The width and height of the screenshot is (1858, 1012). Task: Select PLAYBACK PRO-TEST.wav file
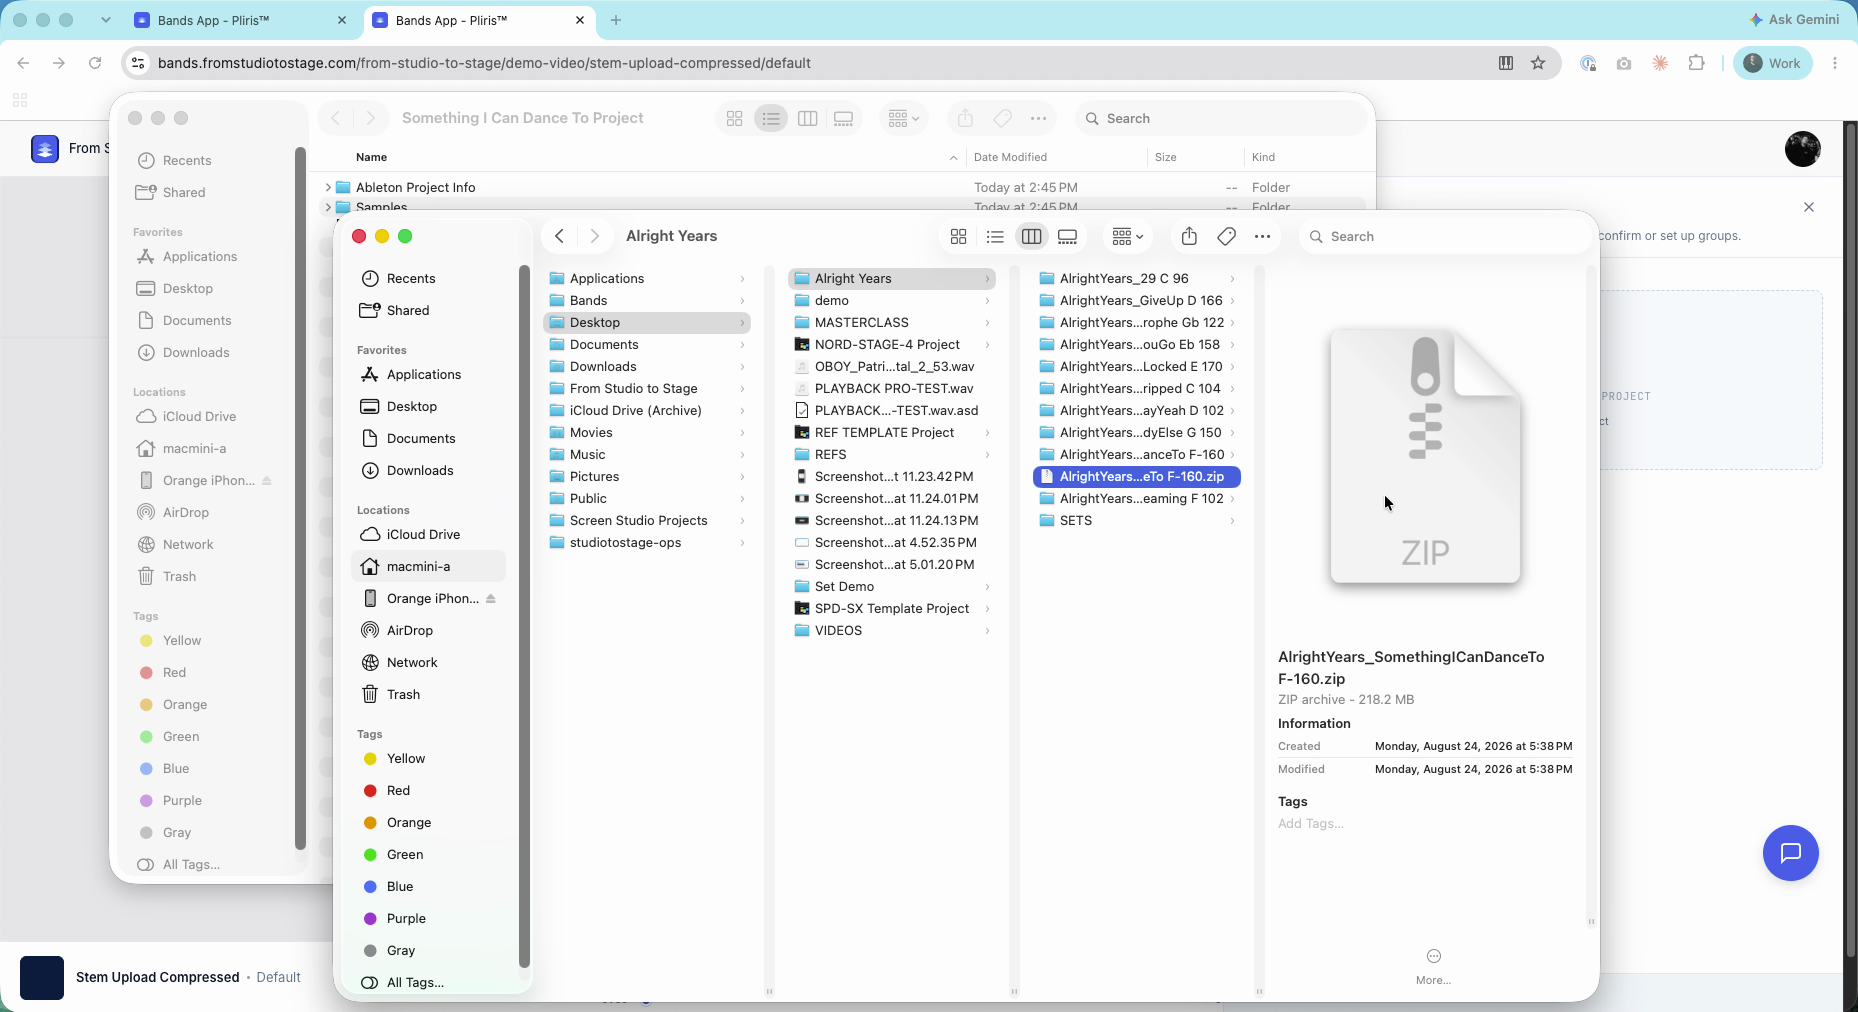point(892,388)
